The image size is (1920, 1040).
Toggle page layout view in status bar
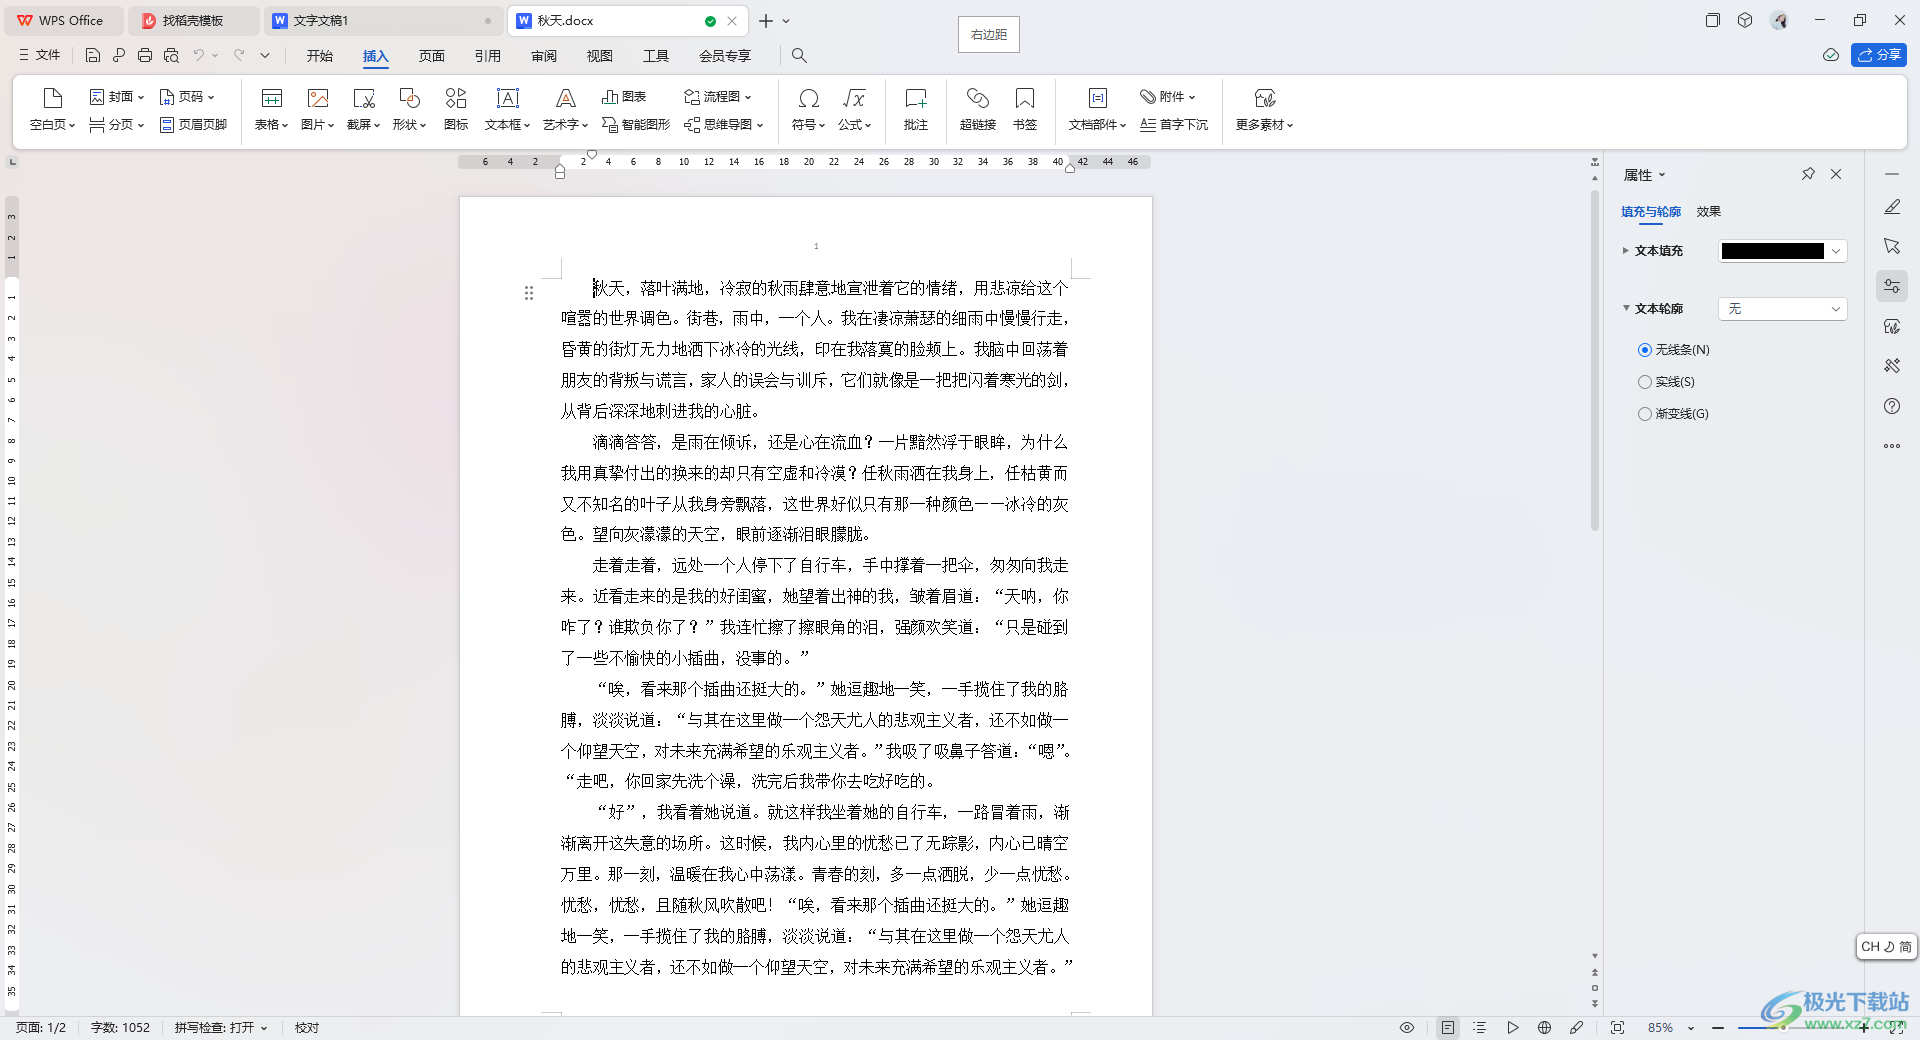(x=1447, y=1028)
